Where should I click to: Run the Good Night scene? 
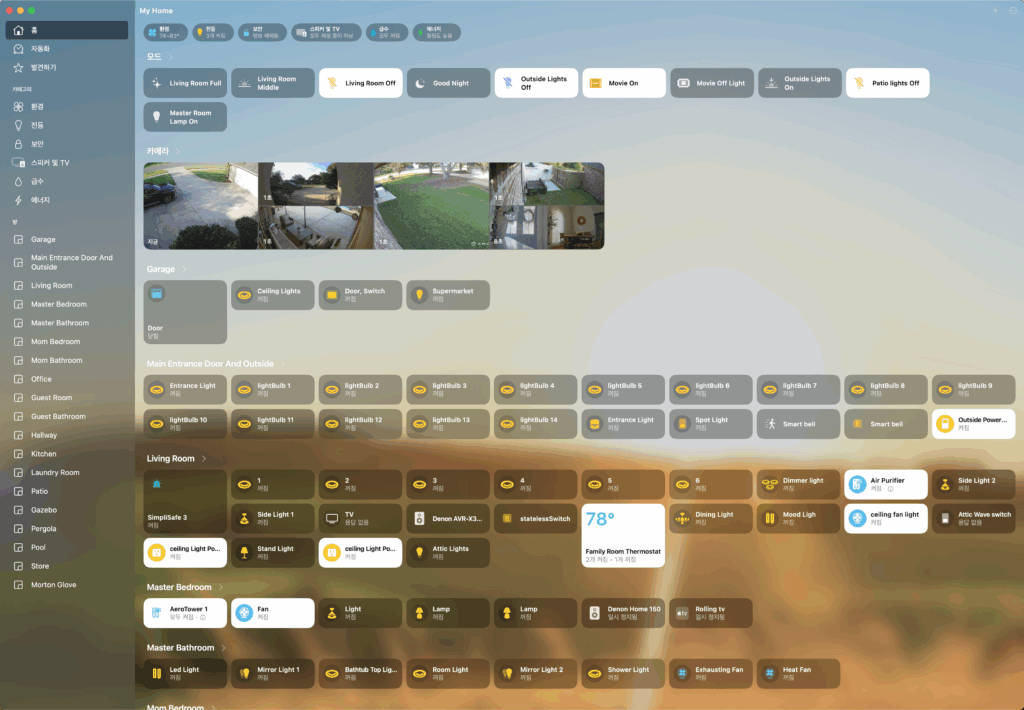tap(448, 83)
